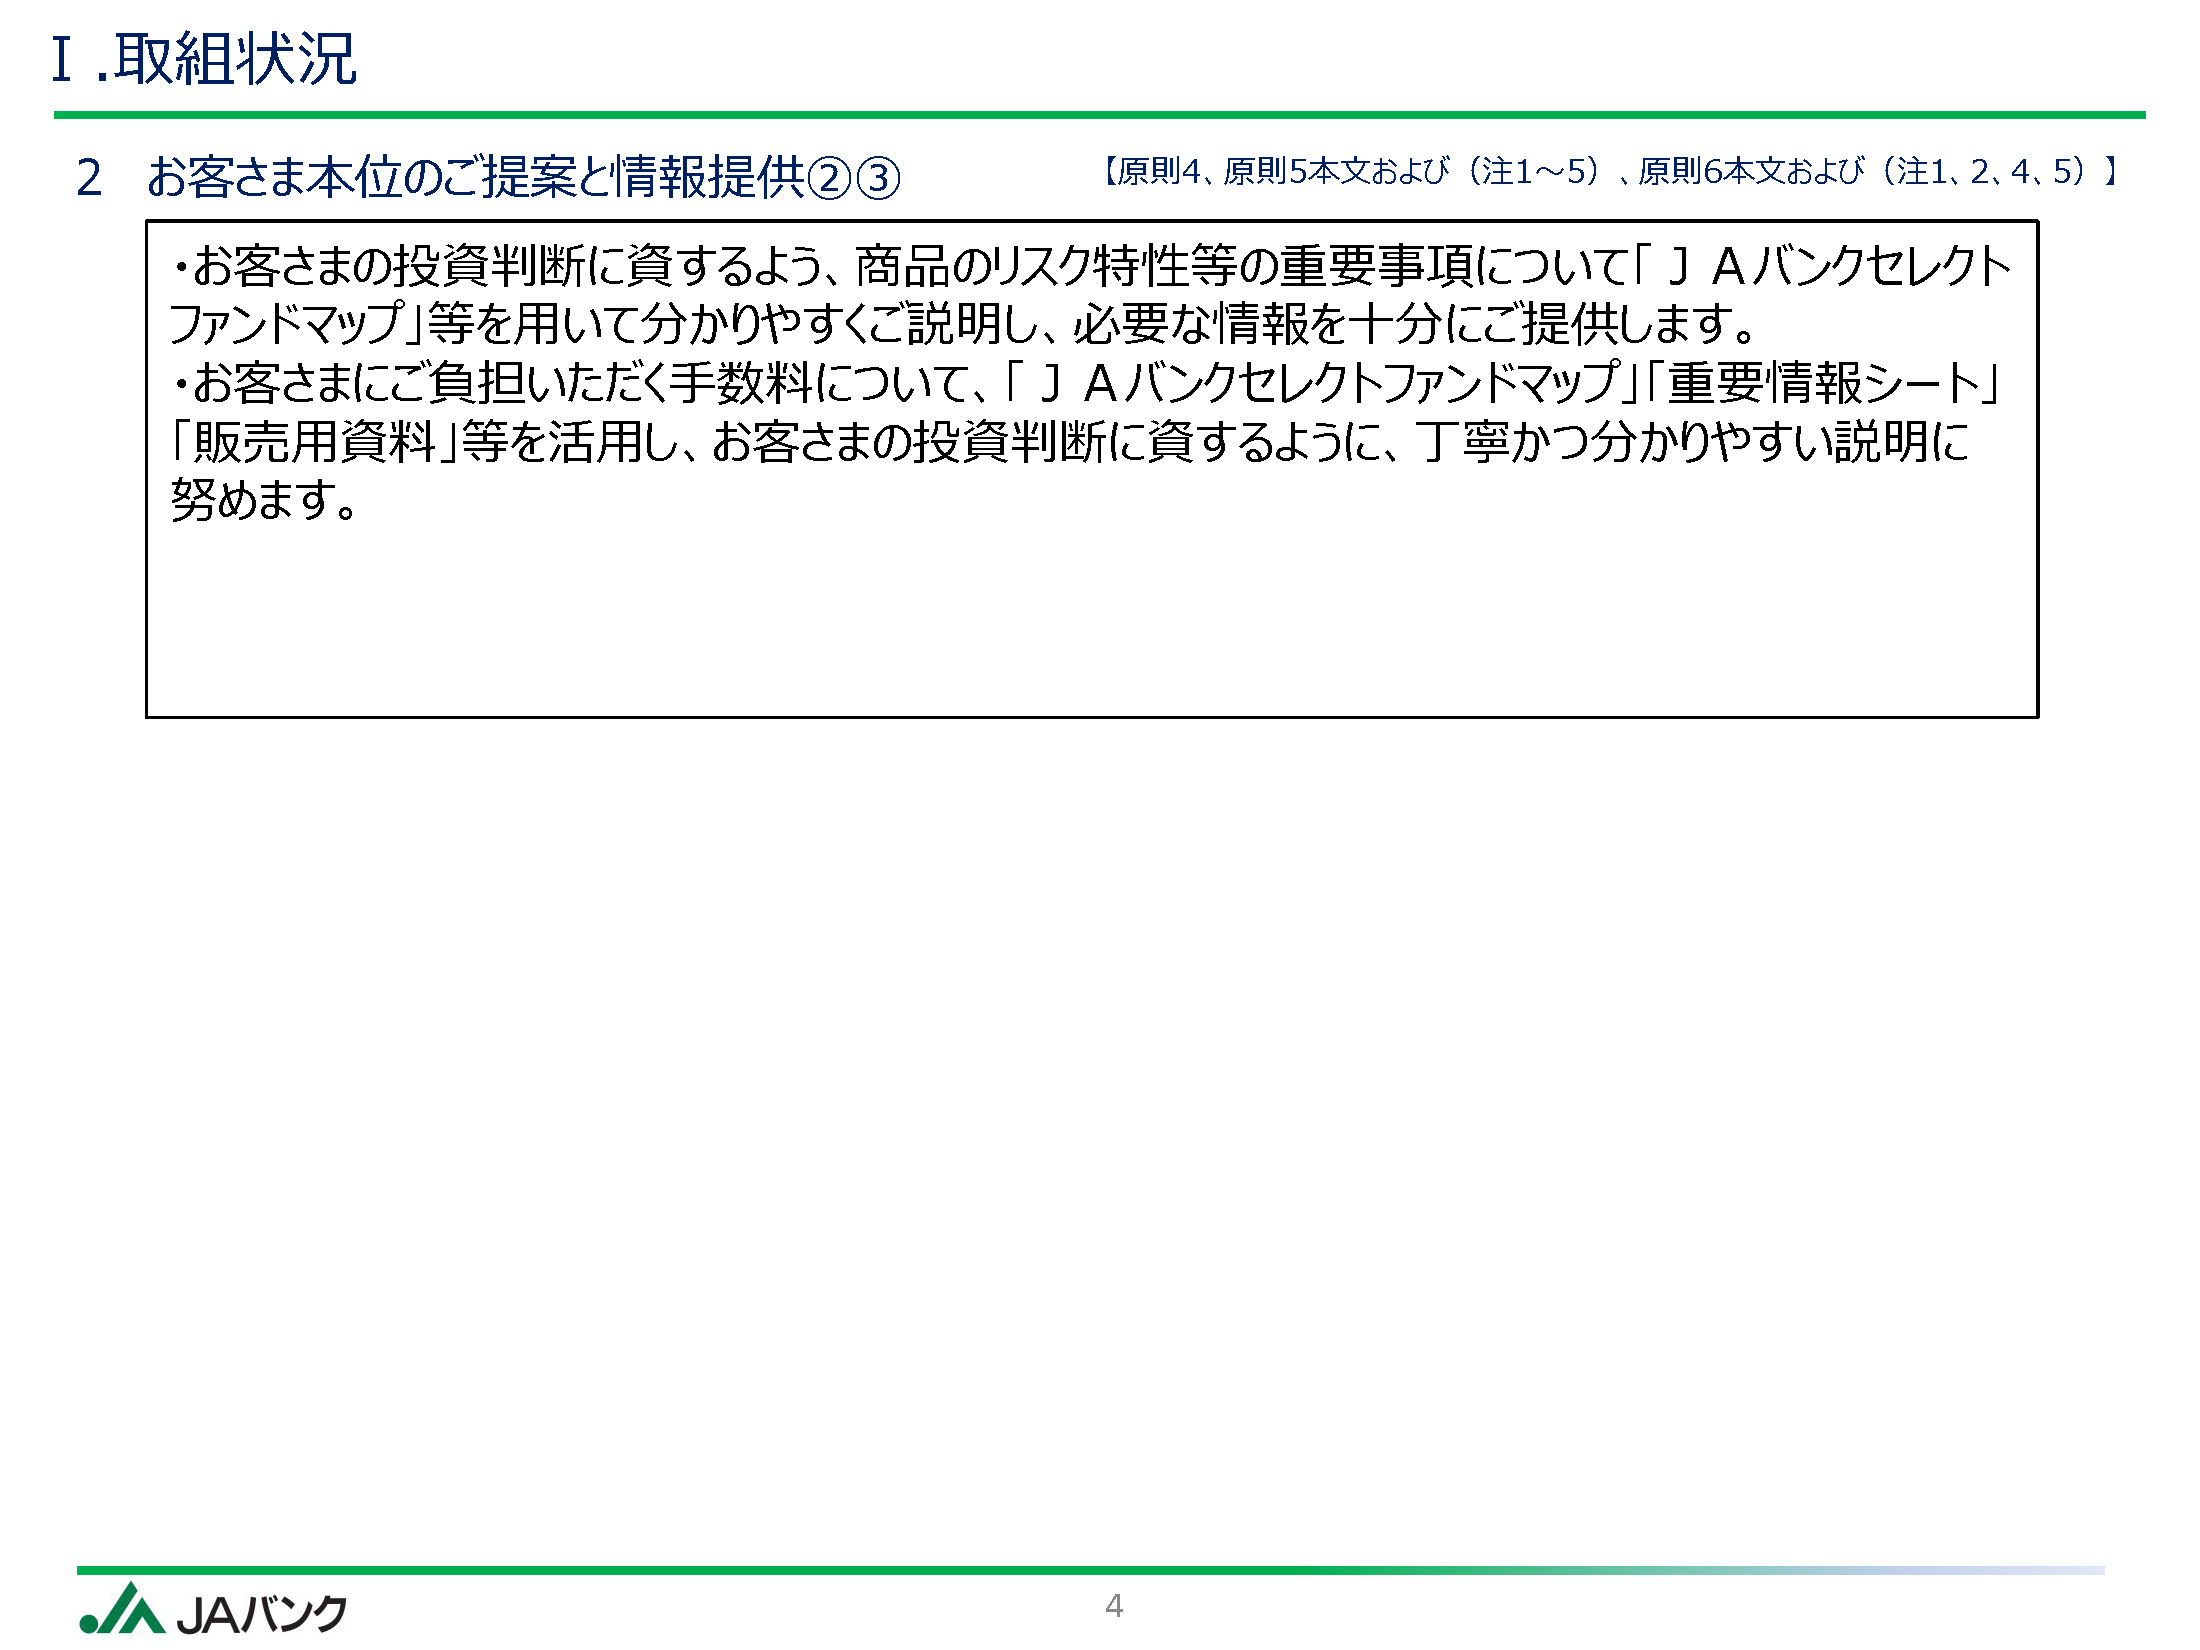
Task: Click the line starting '「販売用資料」等を活用し'
Action: pos(1070,441)
